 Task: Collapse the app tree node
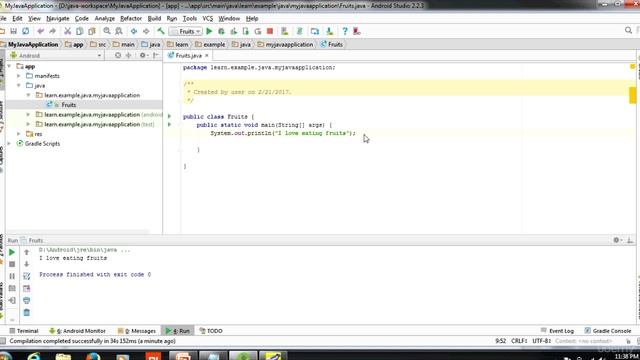(9, 66)
